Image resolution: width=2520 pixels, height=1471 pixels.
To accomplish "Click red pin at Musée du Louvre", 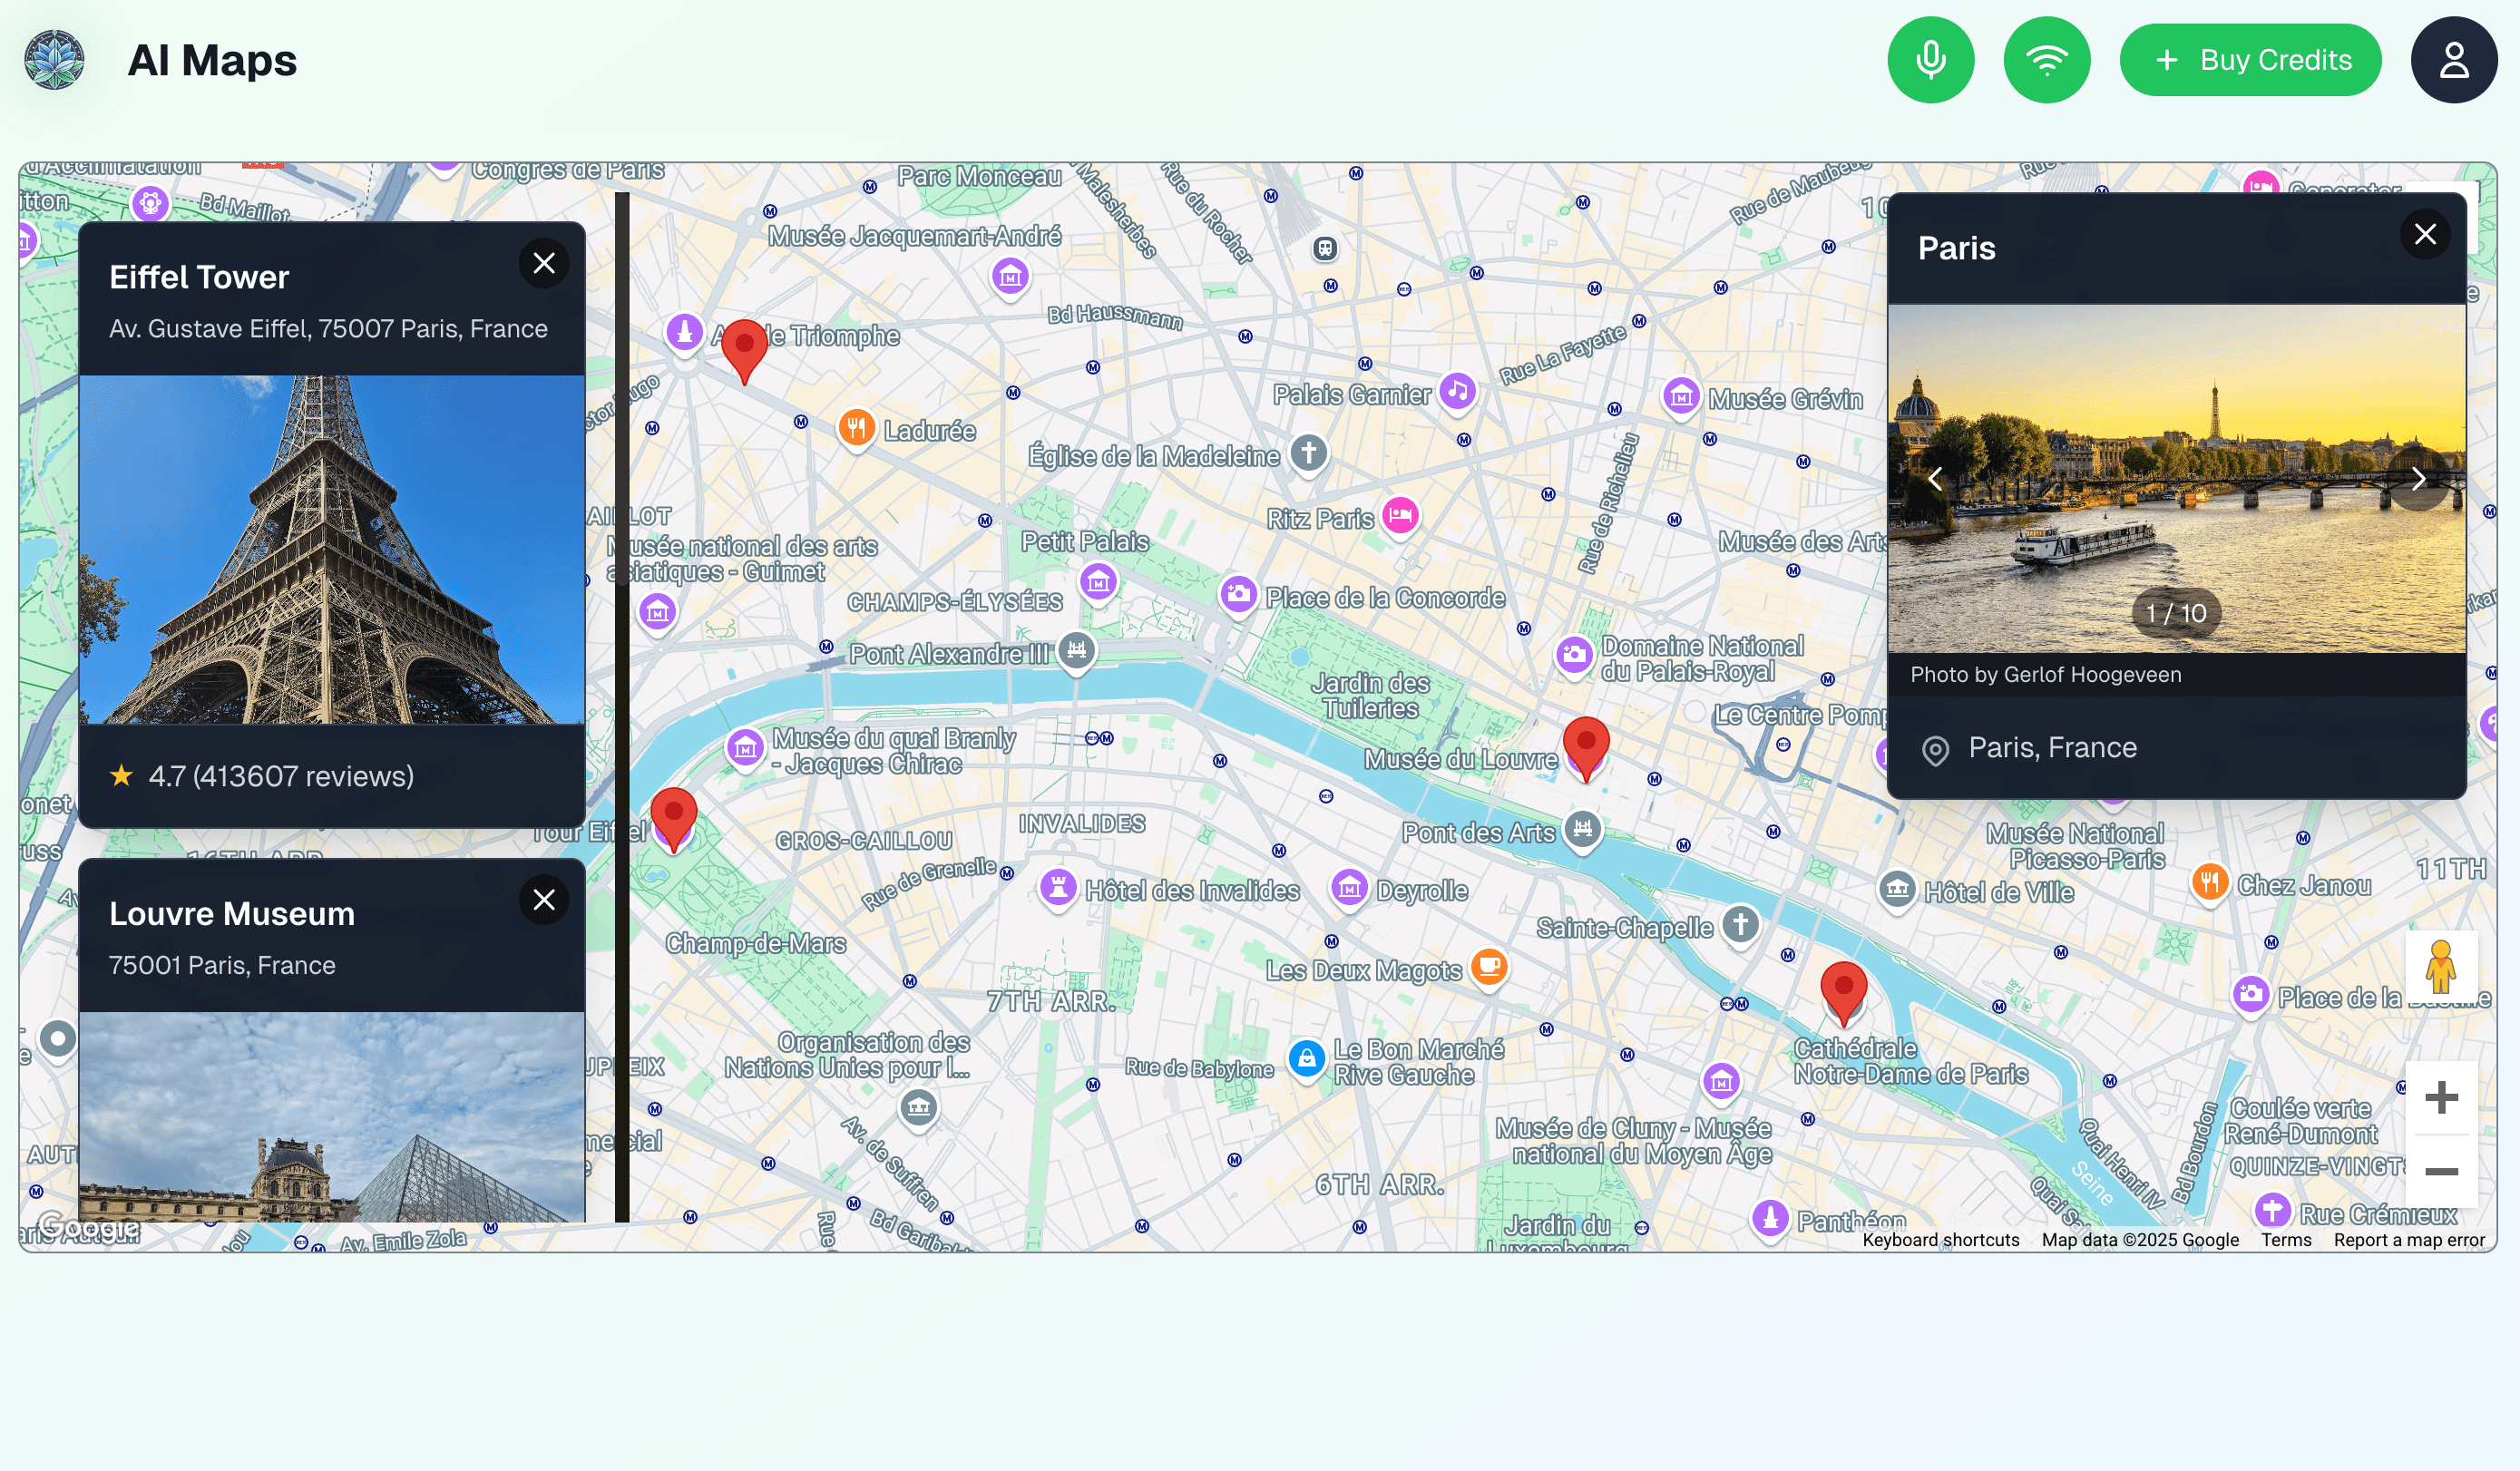I will pos(1585,749).
